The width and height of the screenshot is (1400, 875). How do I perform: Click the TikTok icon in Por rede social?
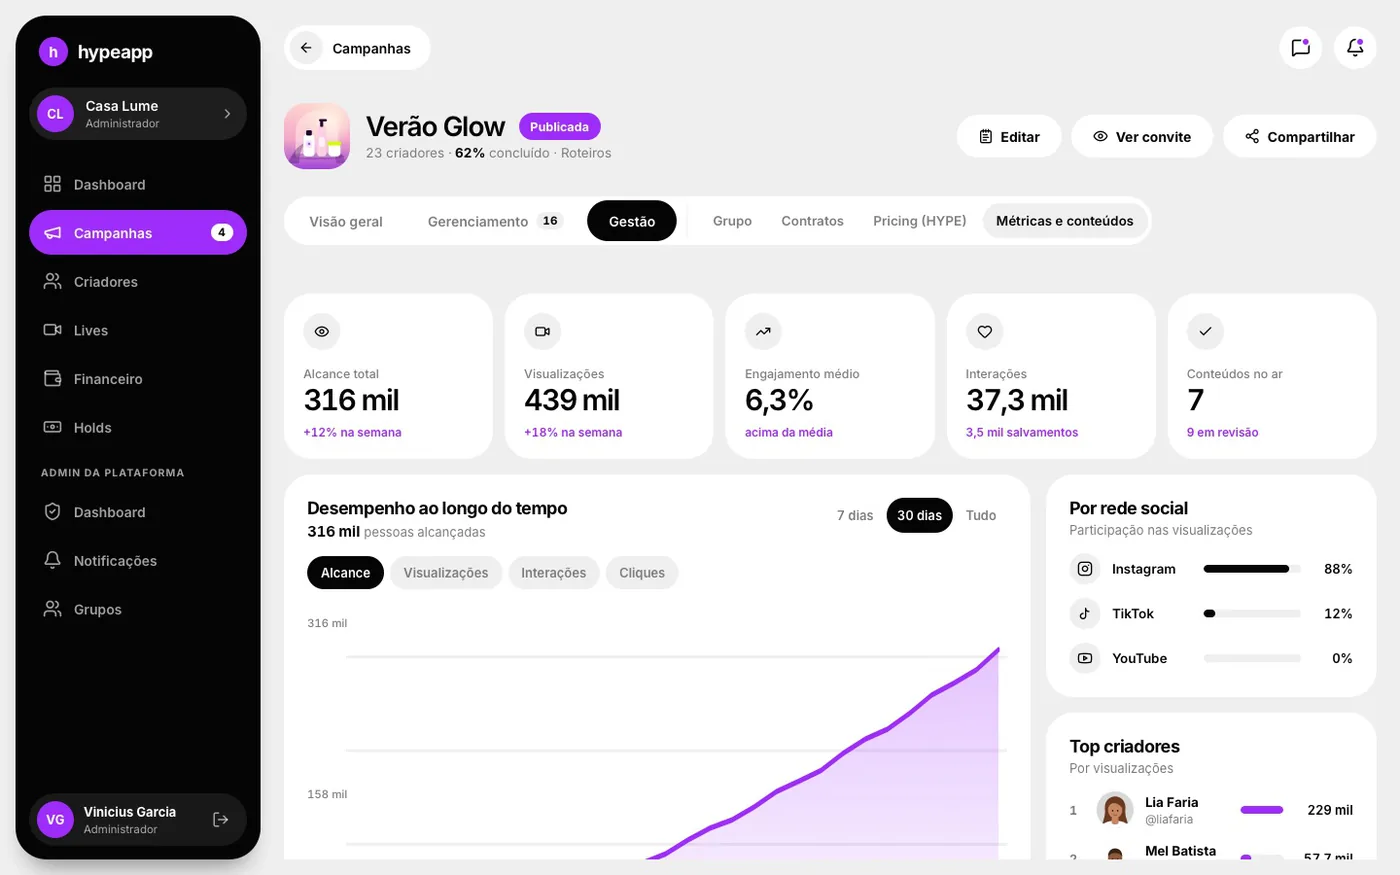point(1085,614)
